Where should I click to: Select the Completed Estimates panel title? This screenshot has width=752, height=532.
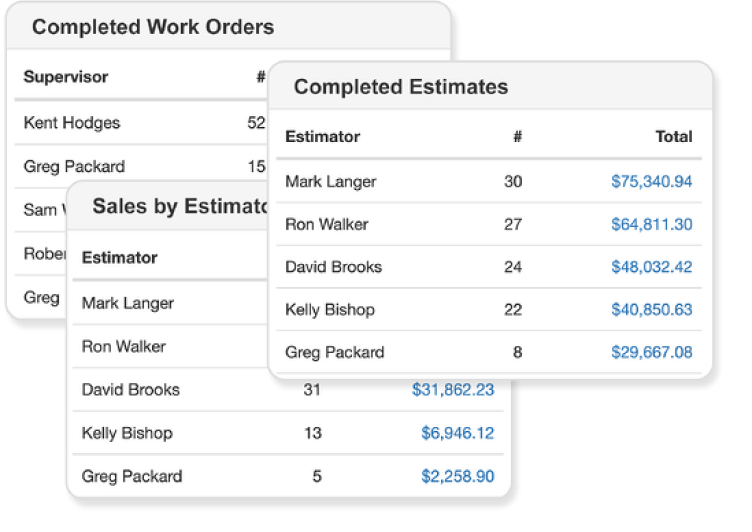(x=400, y=87)
